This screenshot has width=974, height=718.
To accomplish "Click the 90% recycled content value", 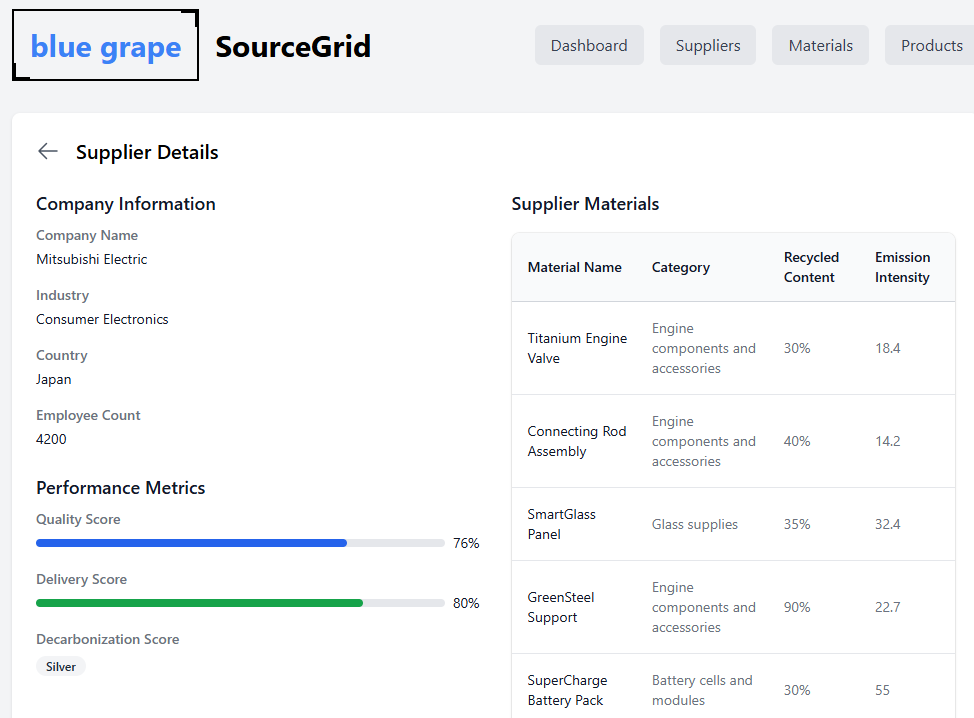I will point(797,607).
